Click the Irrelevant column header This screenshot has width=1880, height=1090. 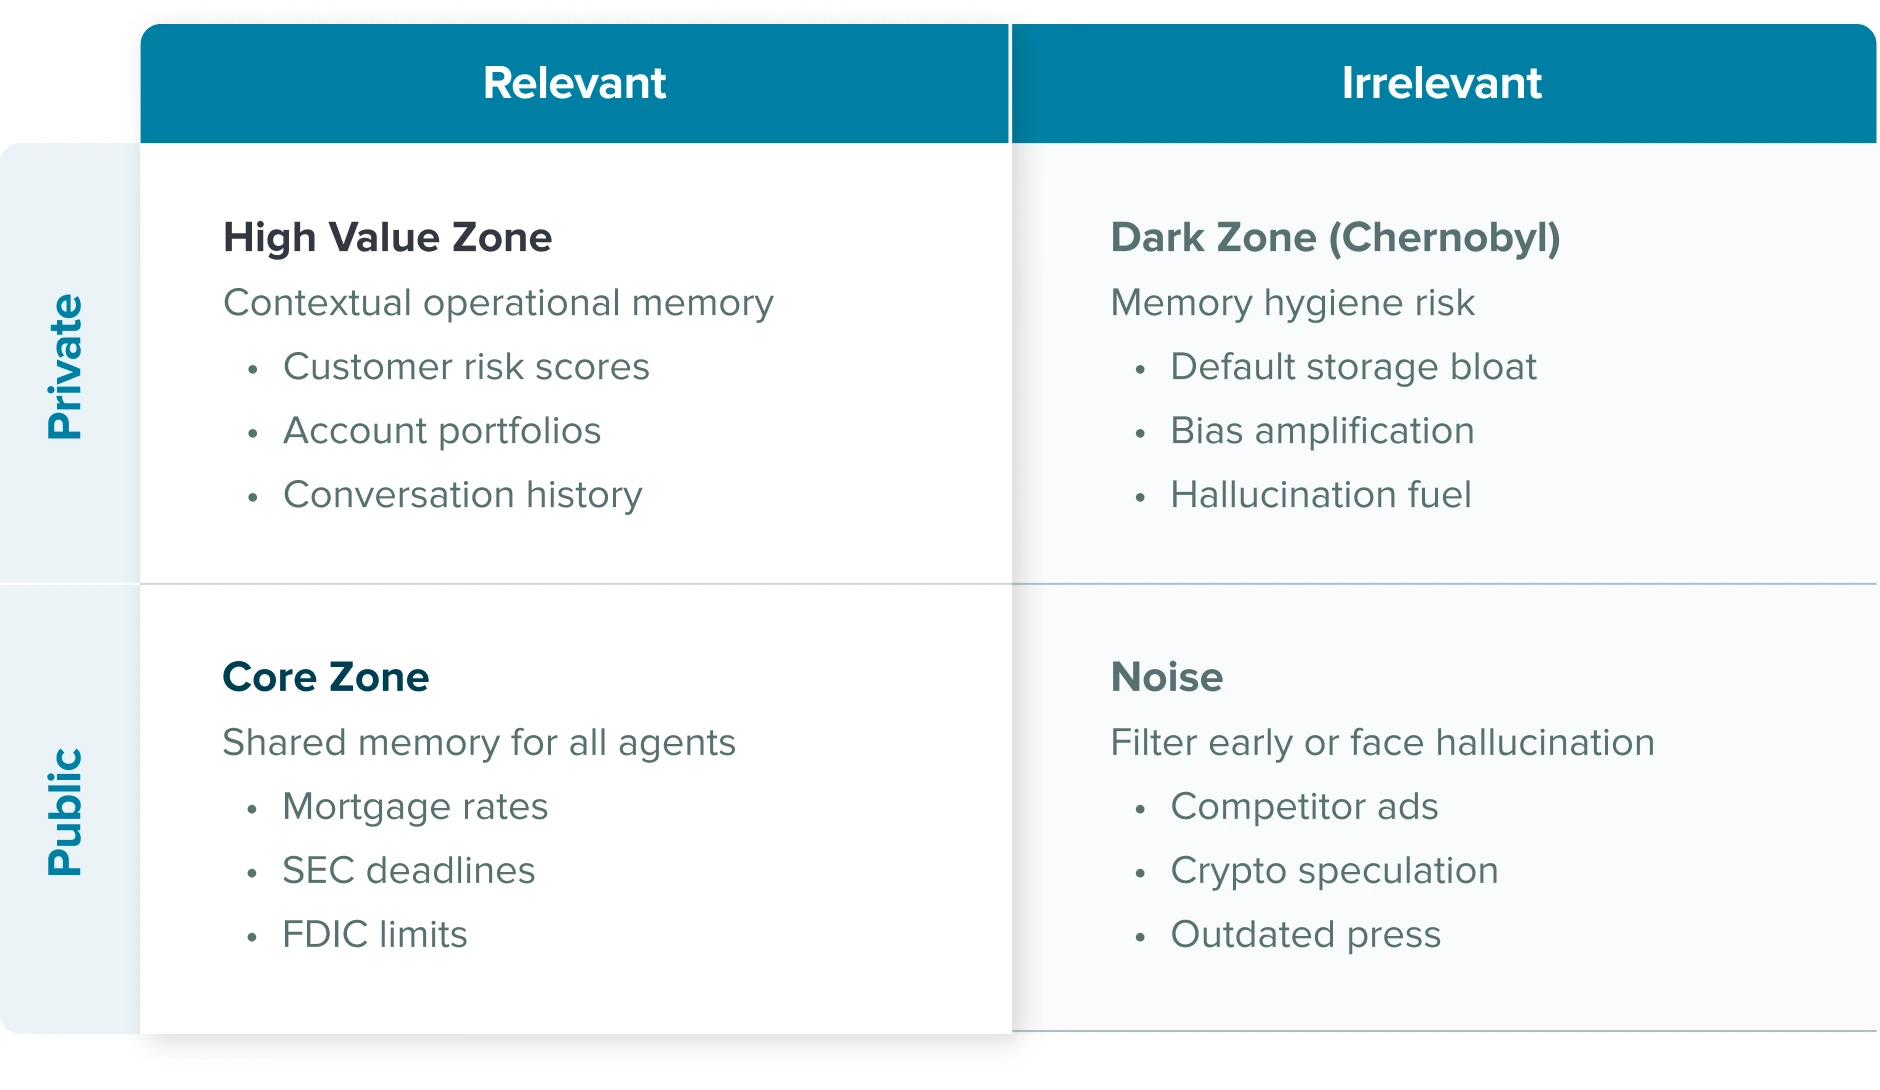(x=1441, y=83)
